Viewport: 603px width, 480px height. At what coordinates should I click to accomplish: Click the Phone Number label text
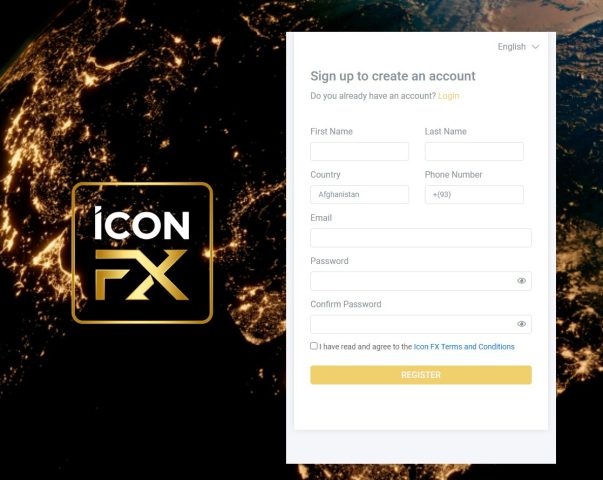tap(453, 175)
